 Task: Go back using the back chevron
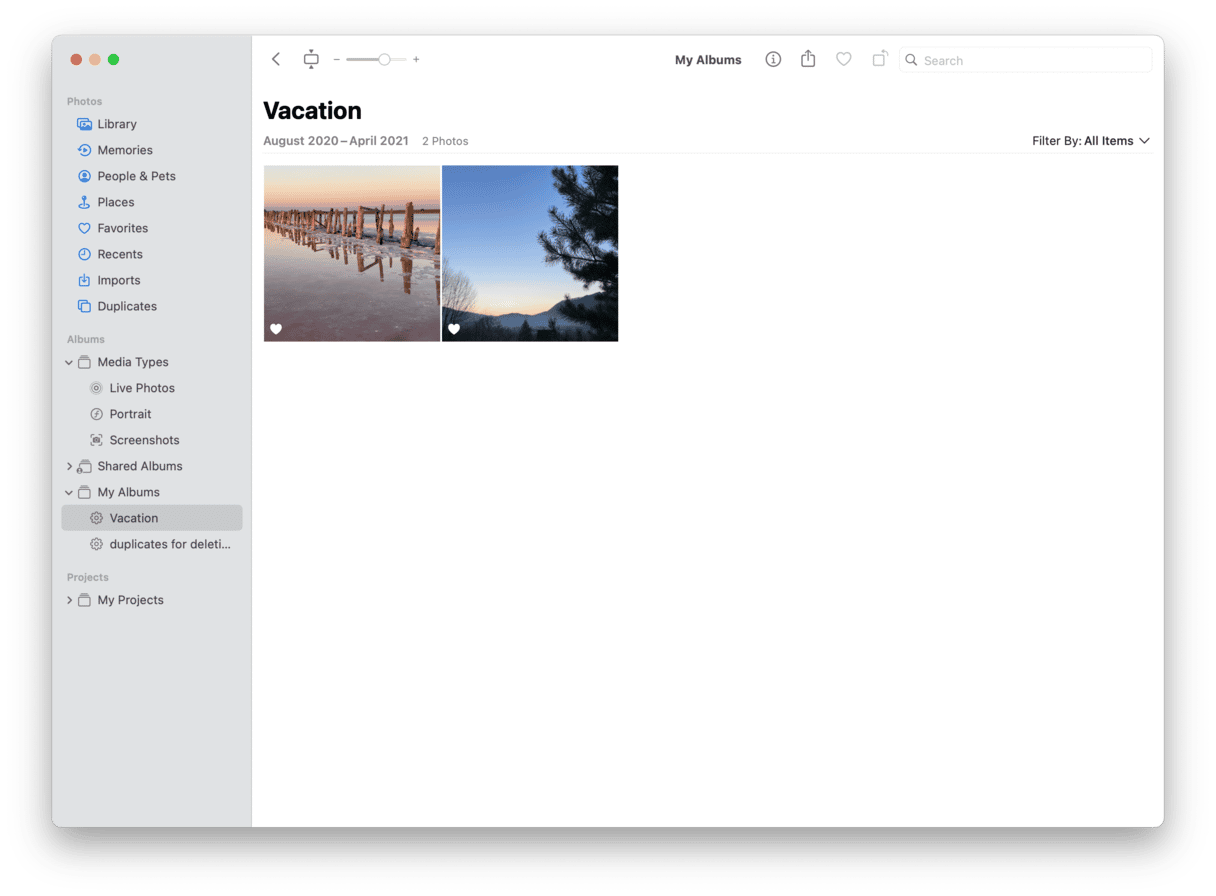point(276,60)
